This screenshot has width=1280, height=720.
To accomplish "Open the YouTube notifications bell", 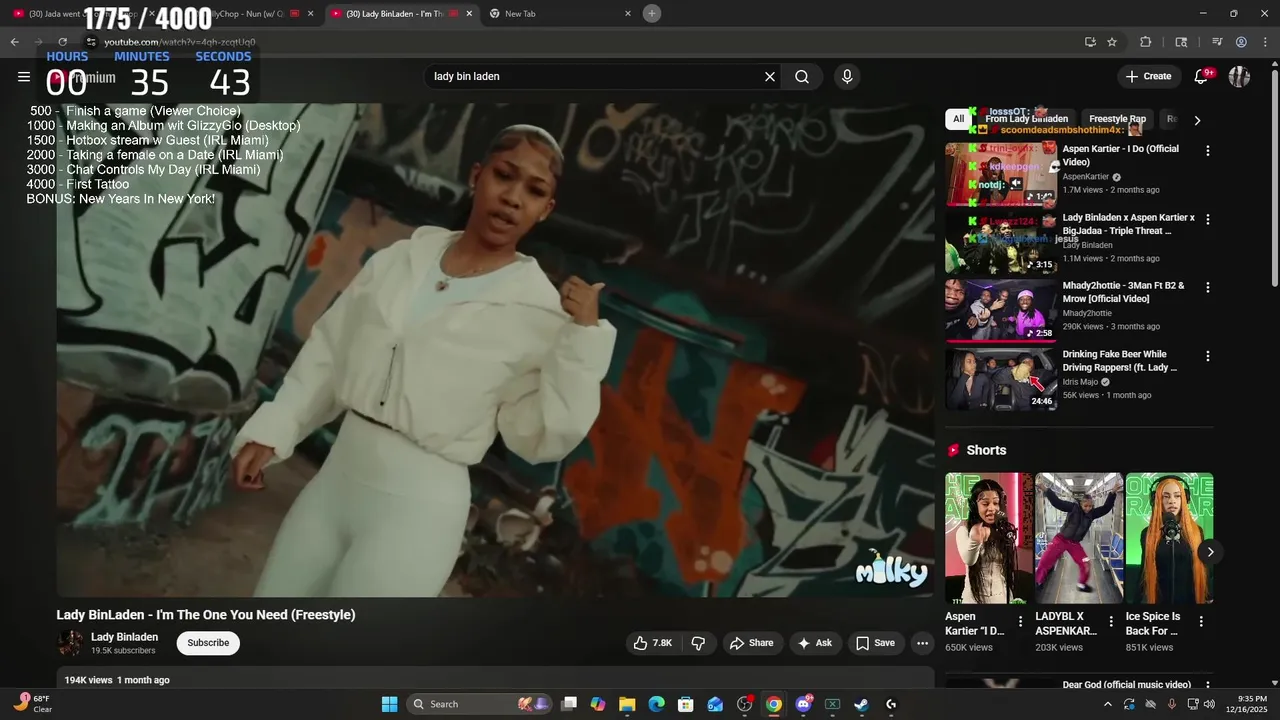I will tap(1202, 76).
